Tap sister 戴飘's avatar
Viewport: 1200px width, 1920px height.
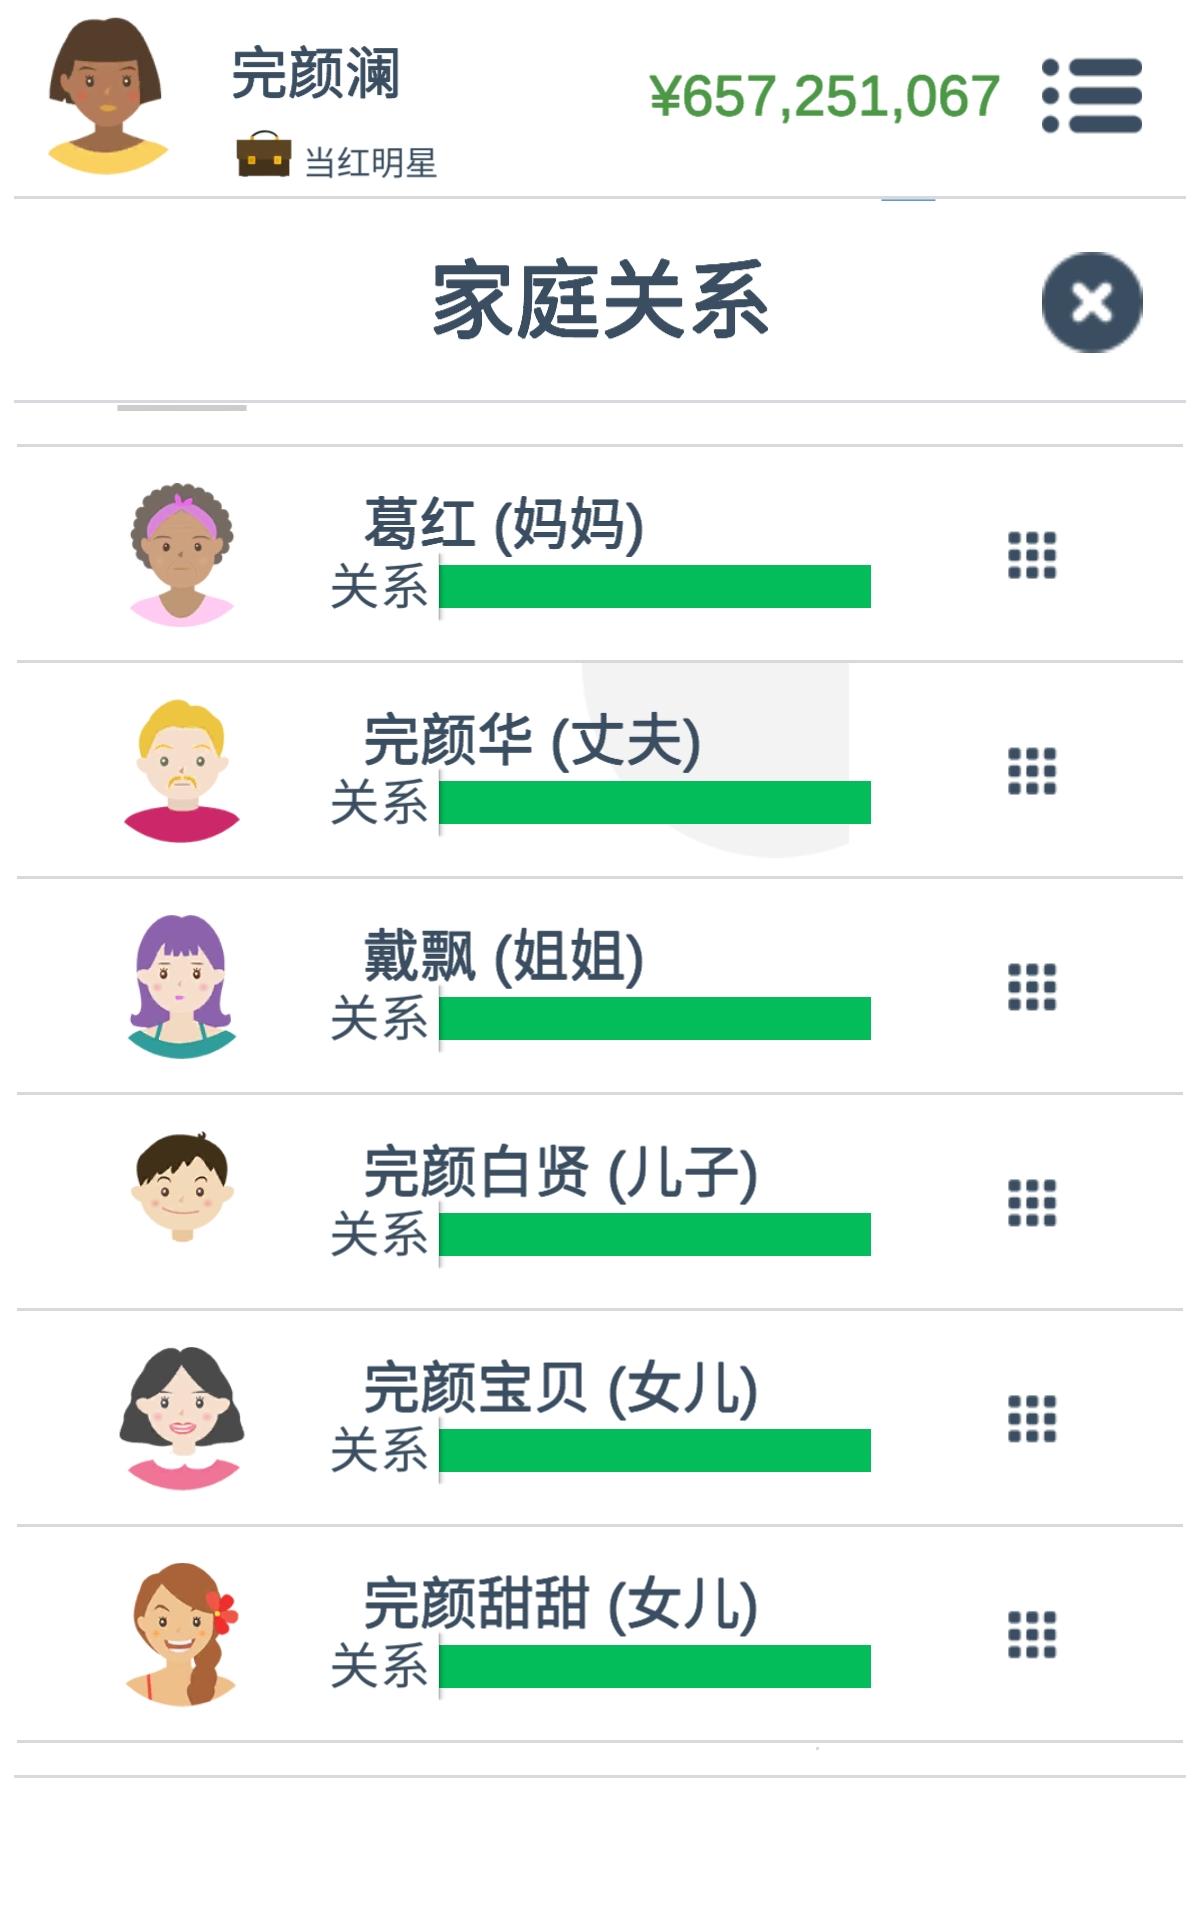click(182, 987)
